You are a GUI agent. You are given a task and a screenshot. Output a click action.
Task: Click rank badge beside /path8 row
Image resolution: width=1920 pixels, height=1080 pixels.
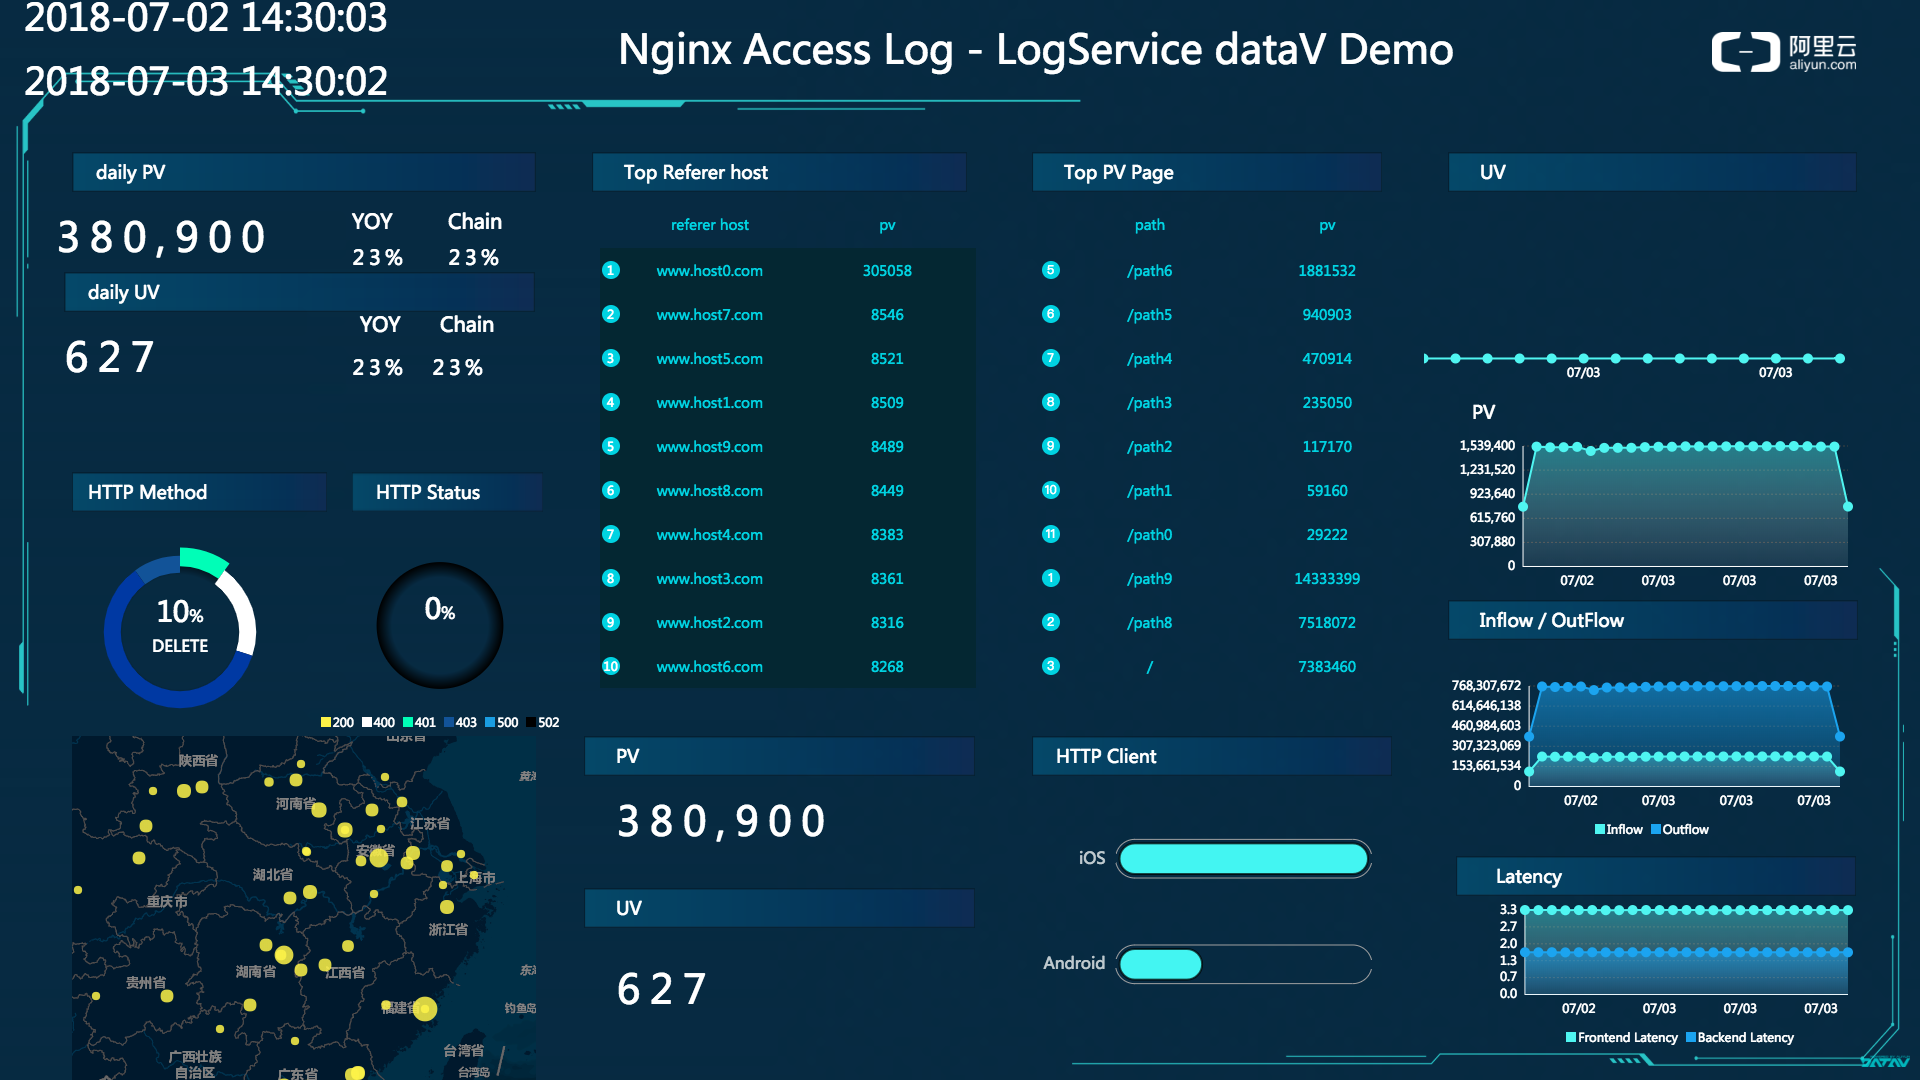point(1050,622)
